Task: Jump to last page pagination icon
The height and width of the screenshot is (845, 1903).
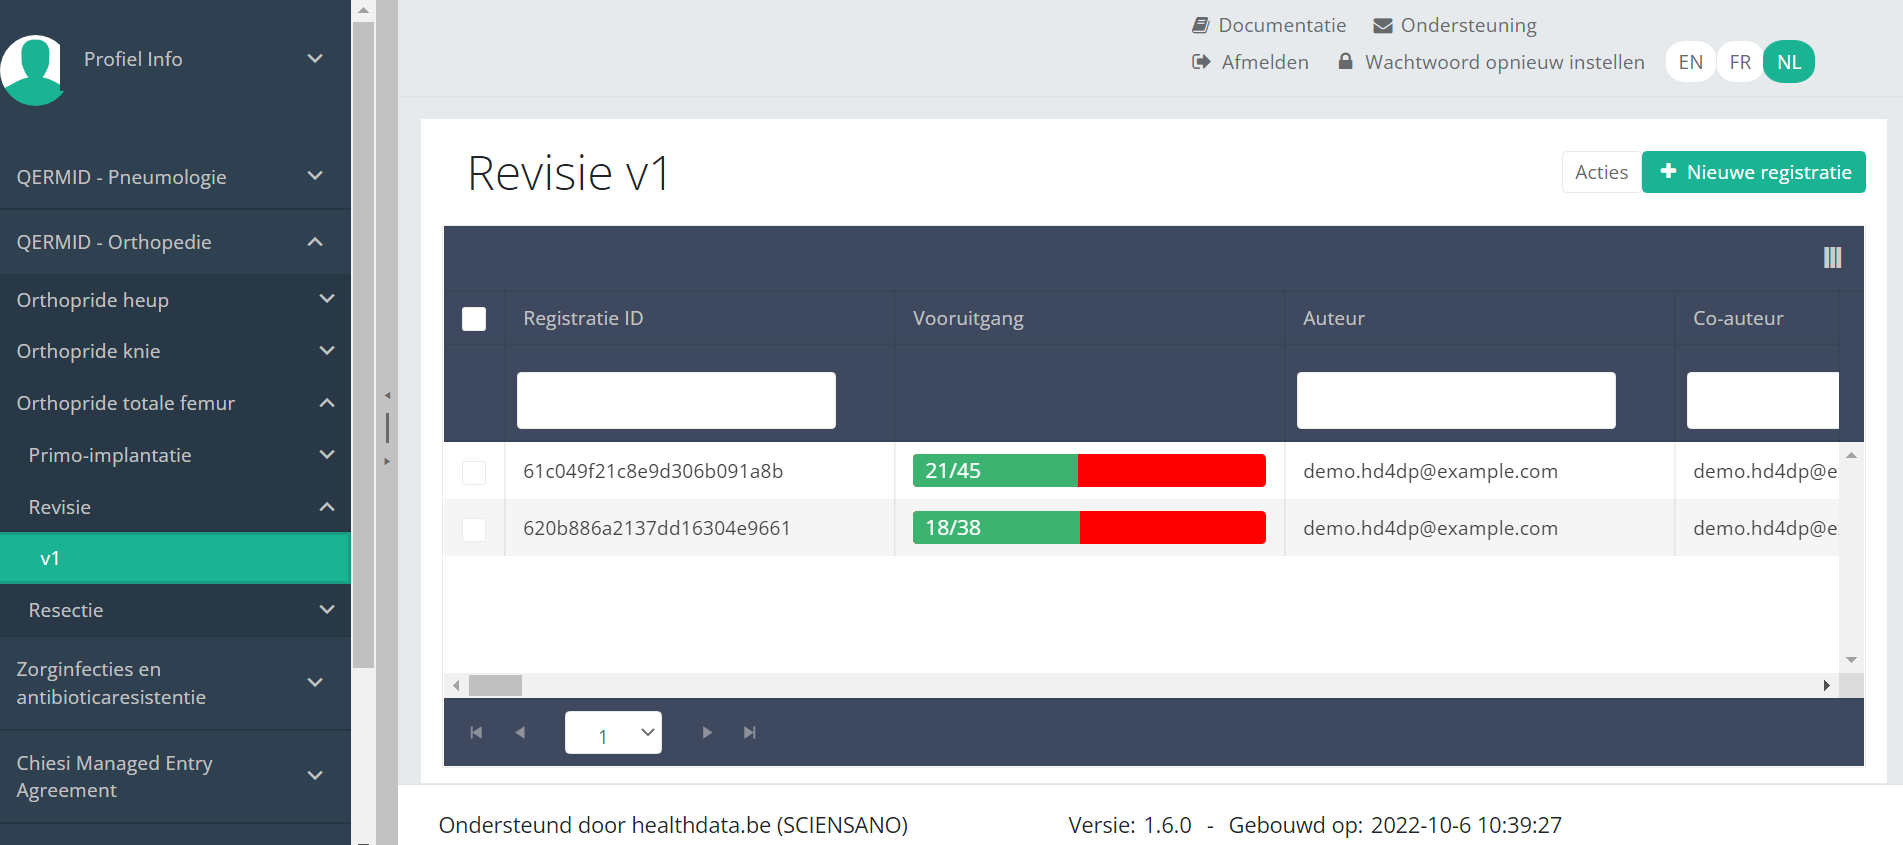Action: [x=750, y=733]
